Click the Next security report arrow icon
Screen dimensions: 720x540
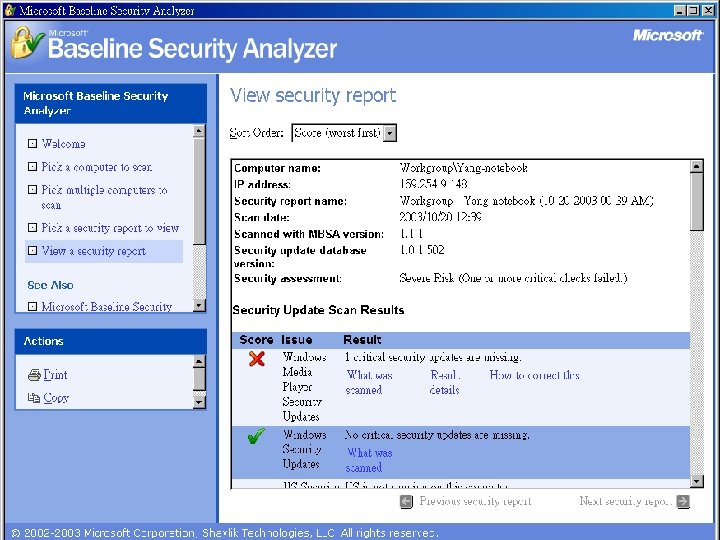click(683, 501)
